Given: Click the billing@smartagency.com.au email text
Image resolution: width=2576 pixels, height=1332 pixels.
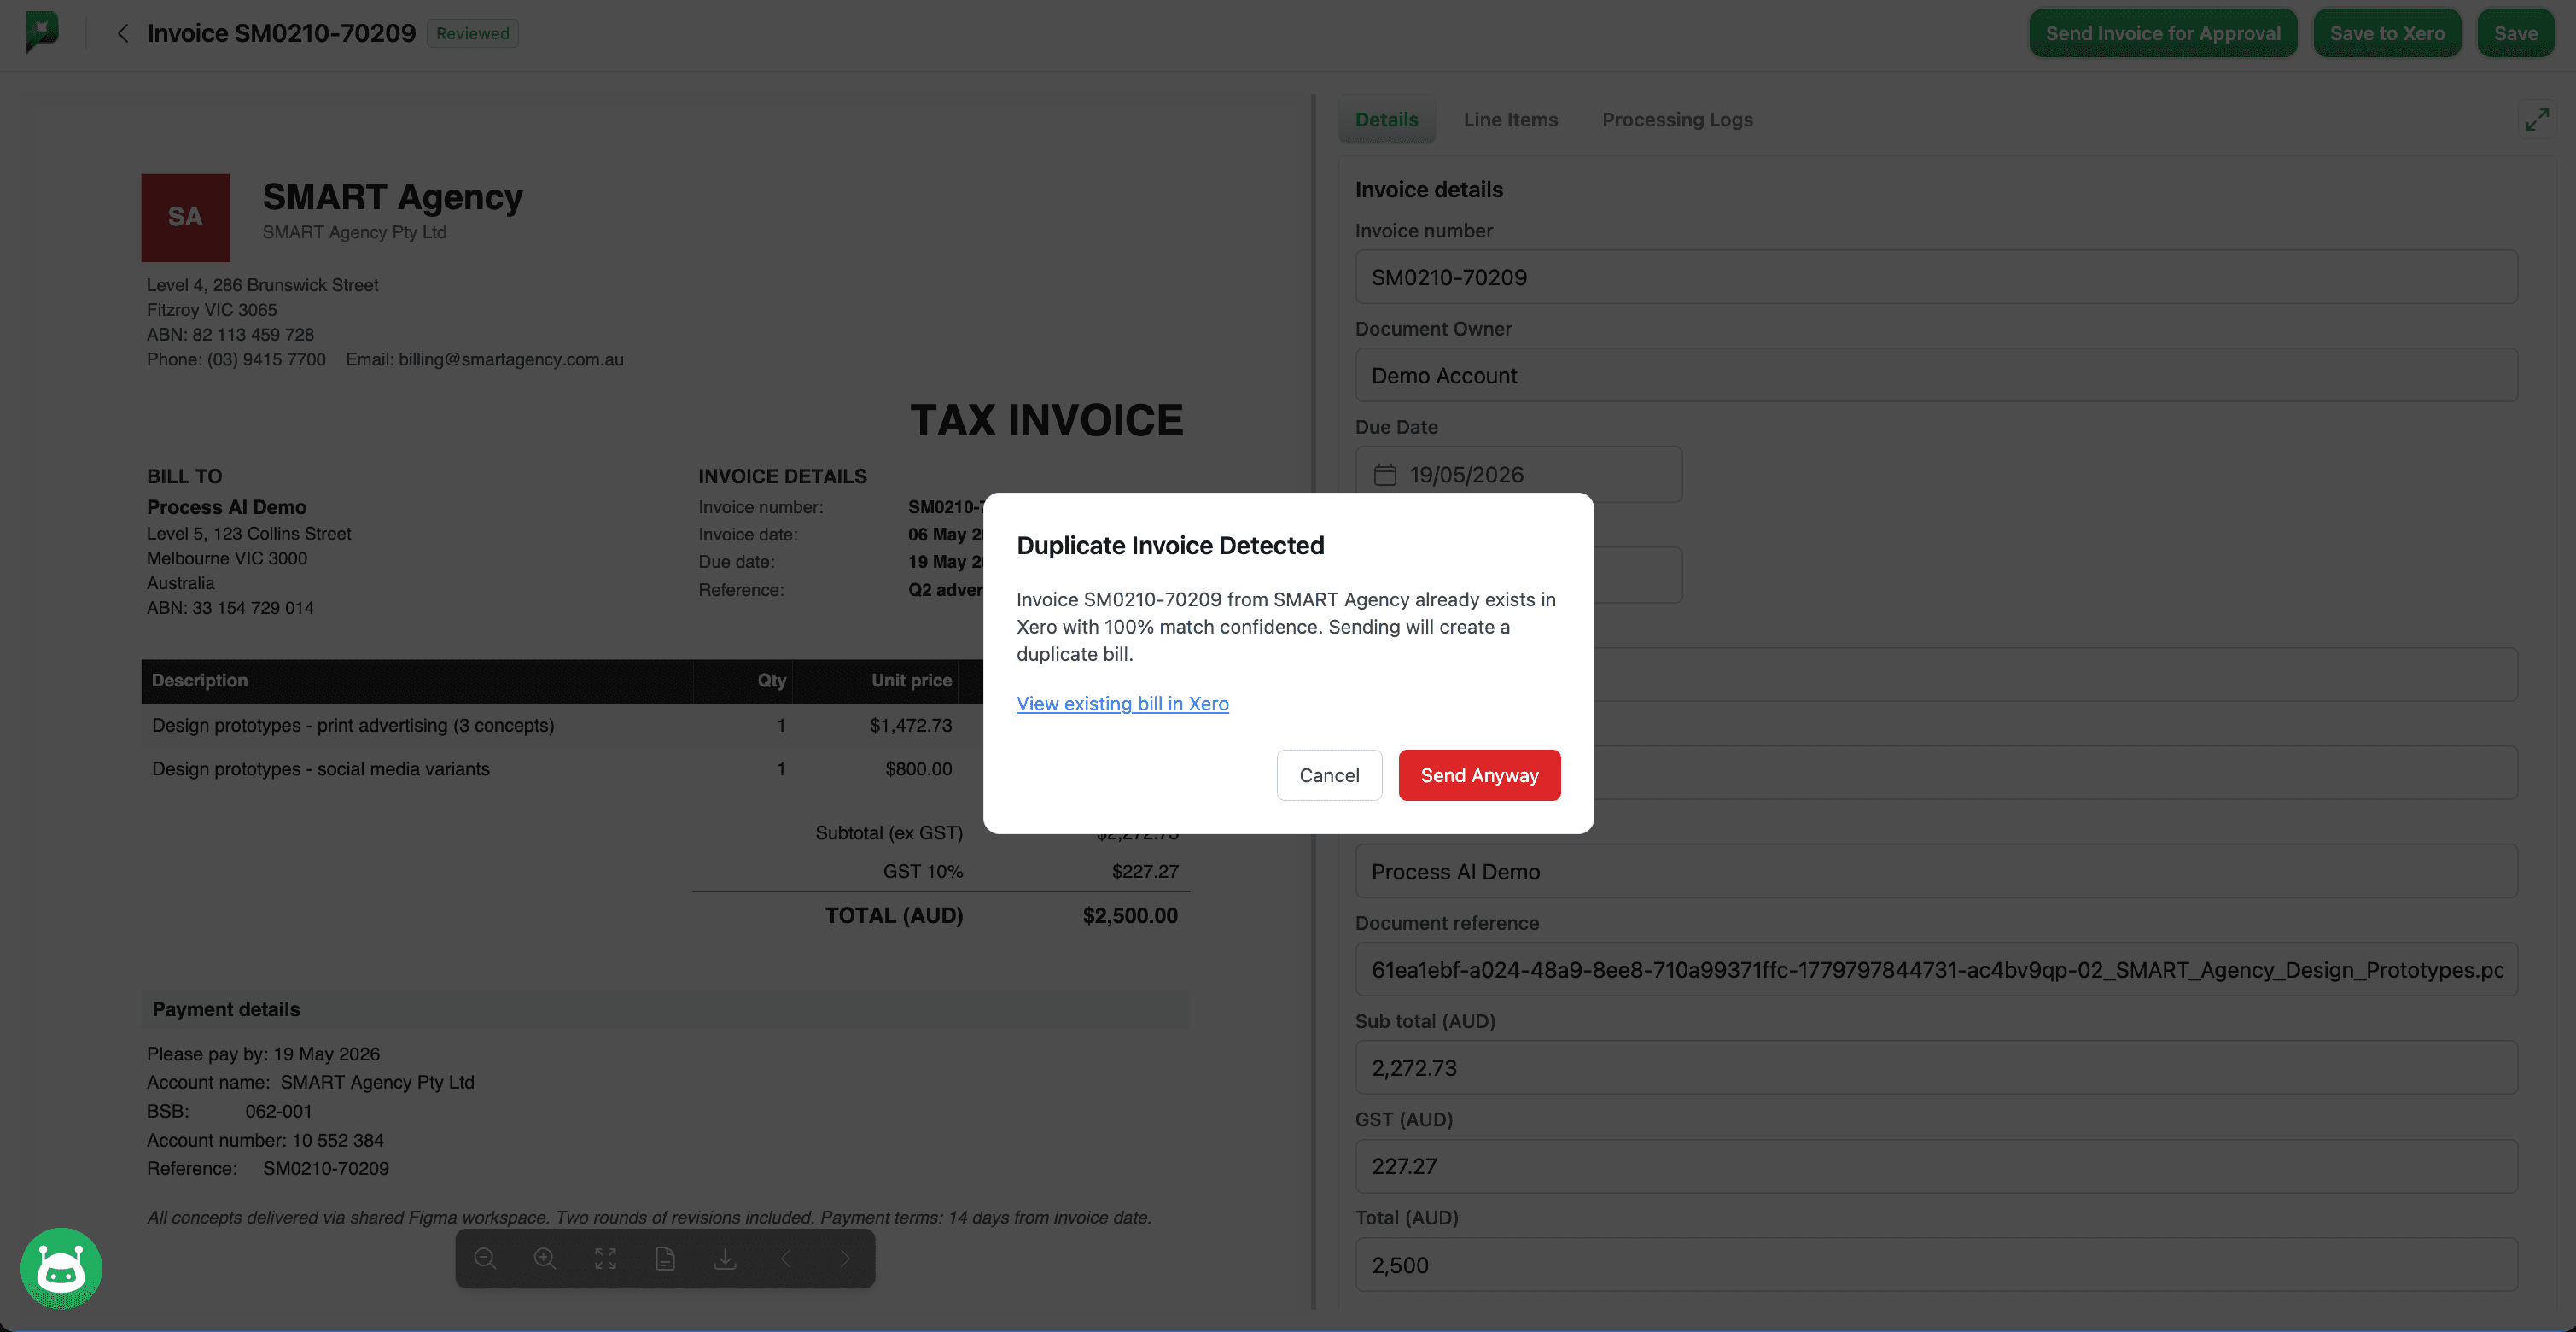Looking at the screenshot, I should 511,359.
